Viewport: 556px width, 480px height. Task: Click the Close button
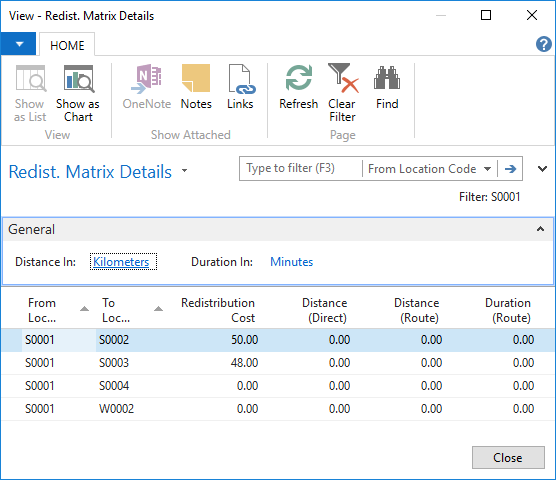pos(508,458)
